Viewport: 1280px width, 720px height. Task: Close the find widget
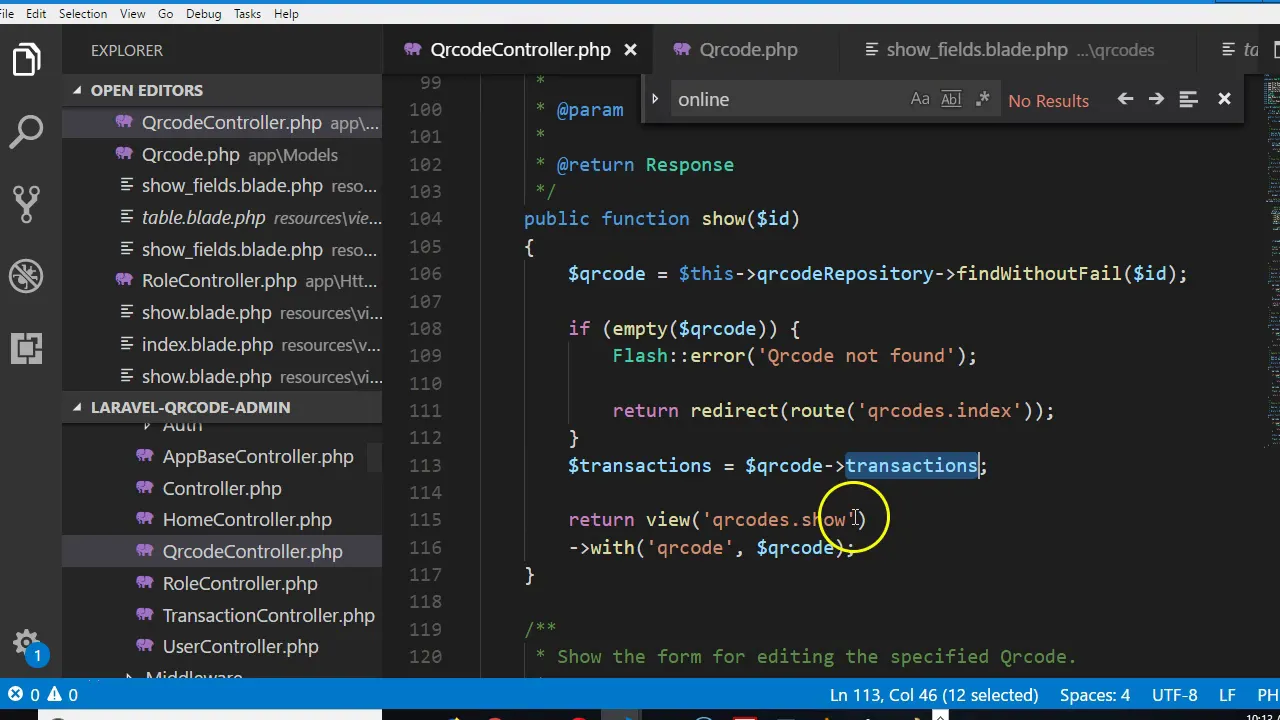tap(1224, 99)
